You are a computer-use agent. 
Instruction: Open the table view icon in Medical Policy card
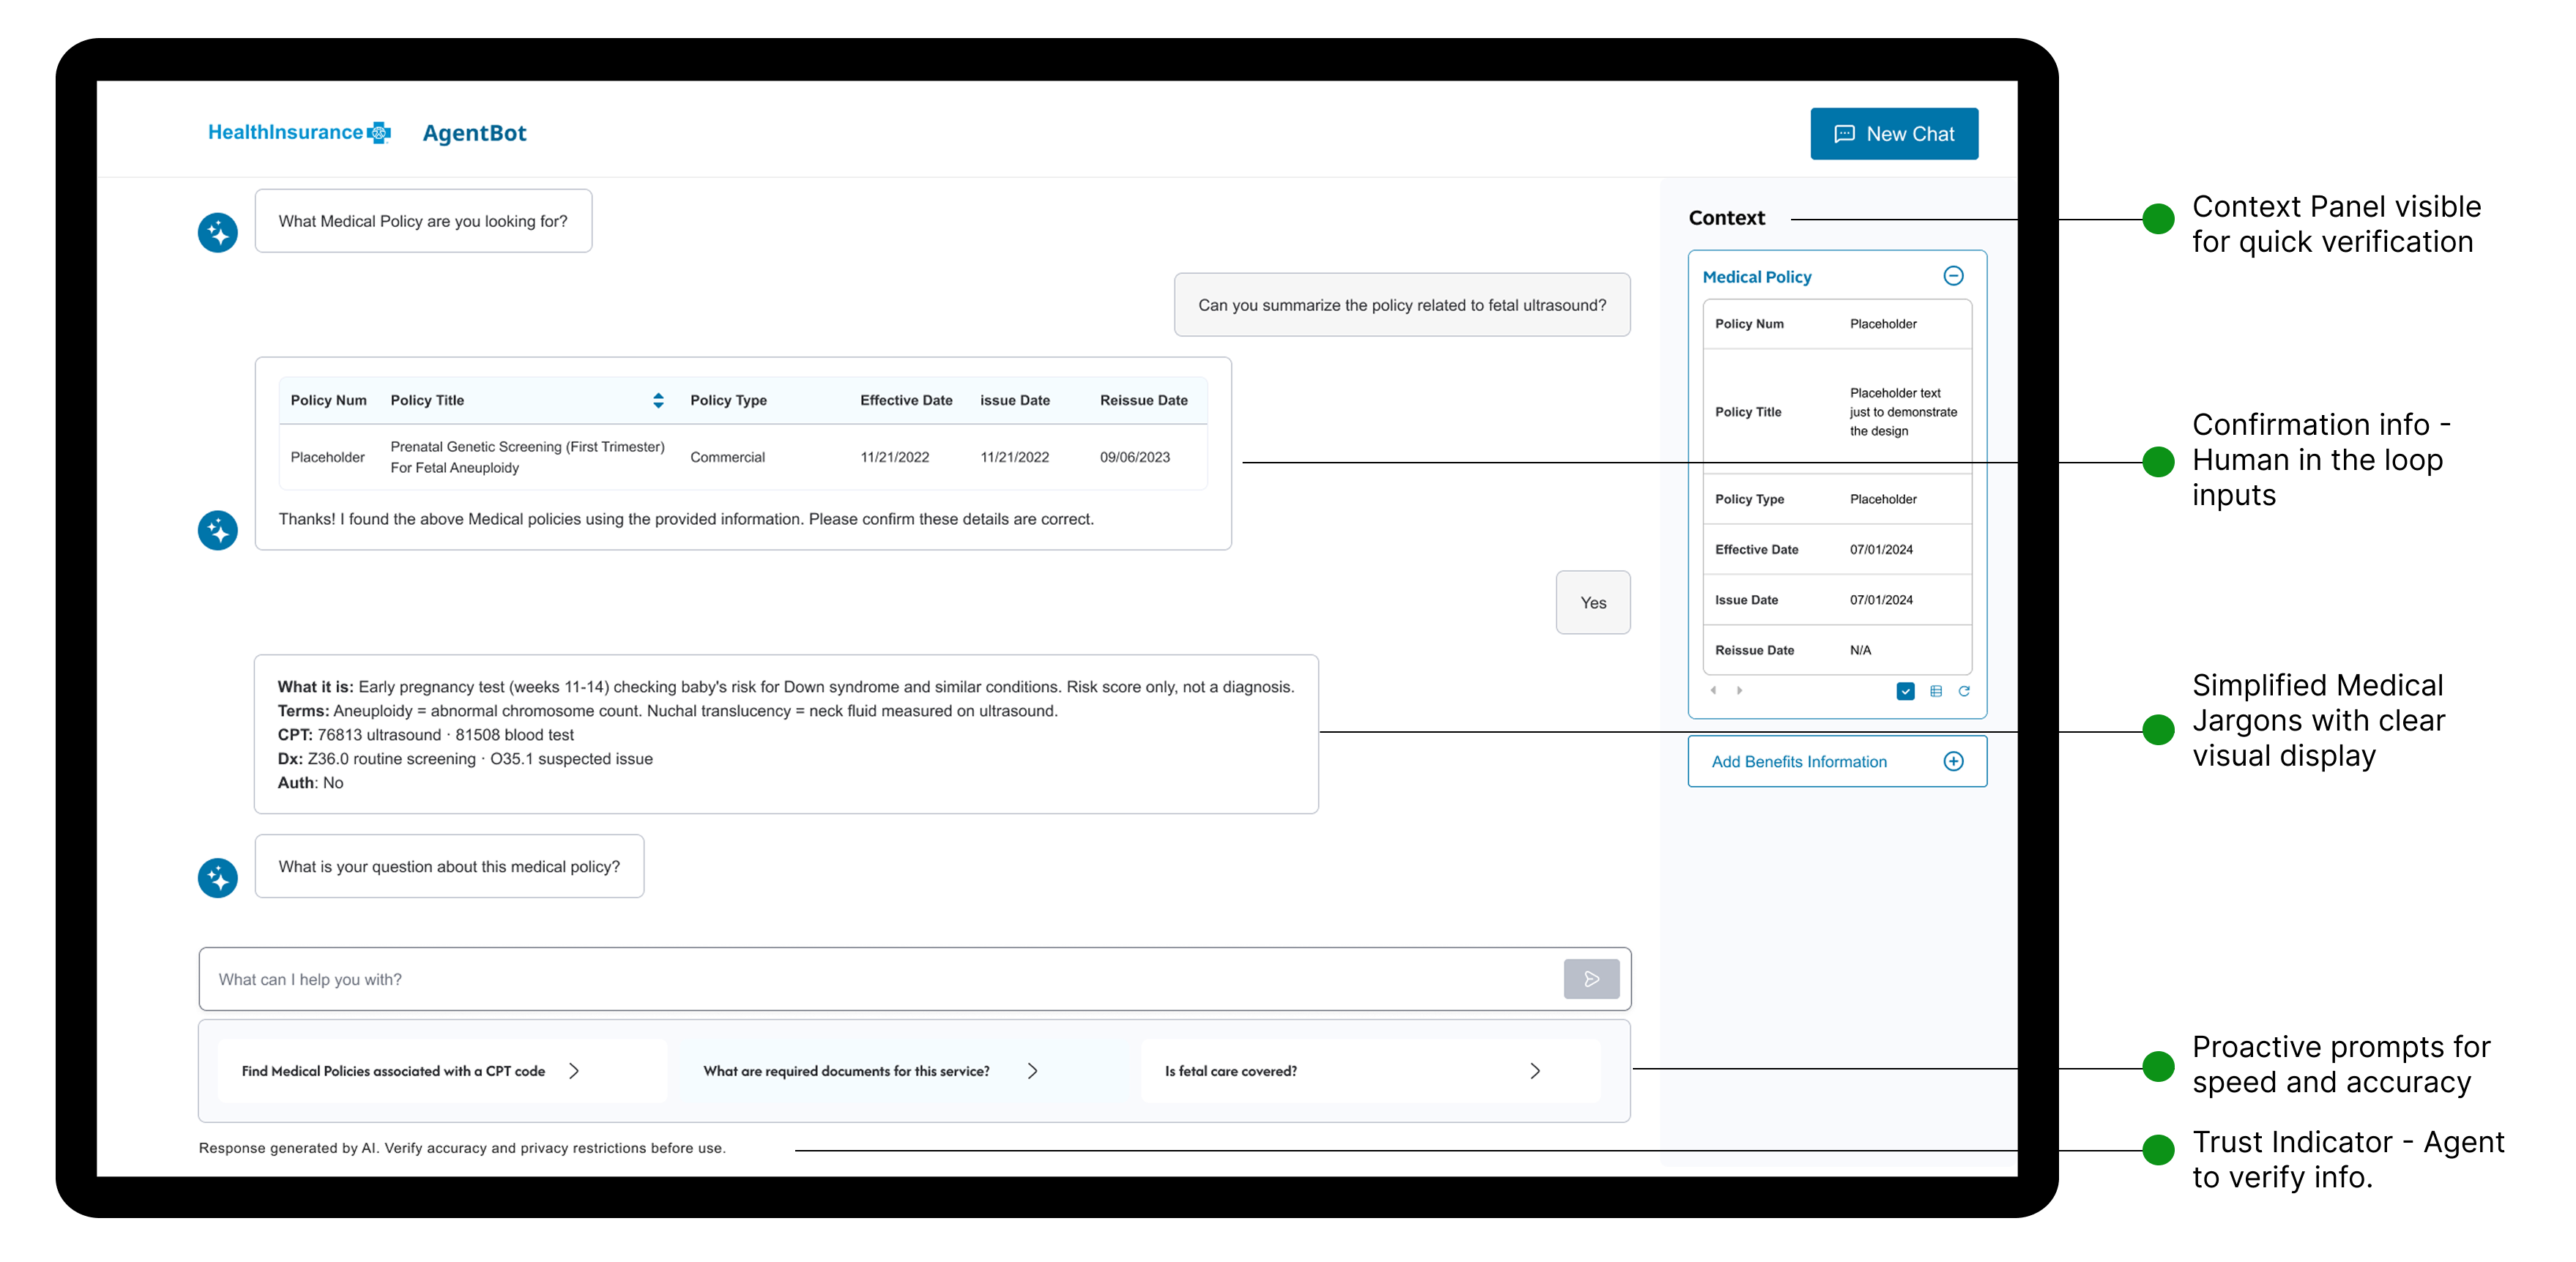(x=1936, y=691)
